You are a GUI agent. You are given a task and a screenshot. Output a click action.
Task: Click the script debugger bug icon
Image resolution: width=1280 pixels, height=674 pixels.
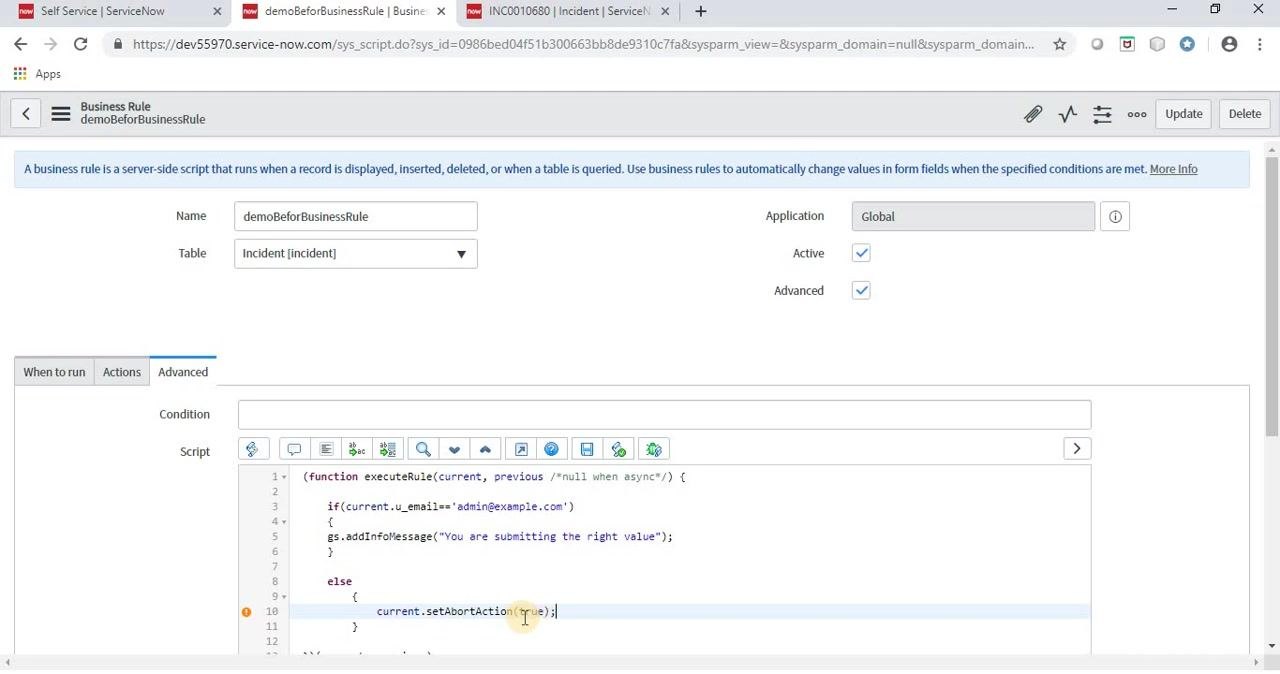click(654, 450)
